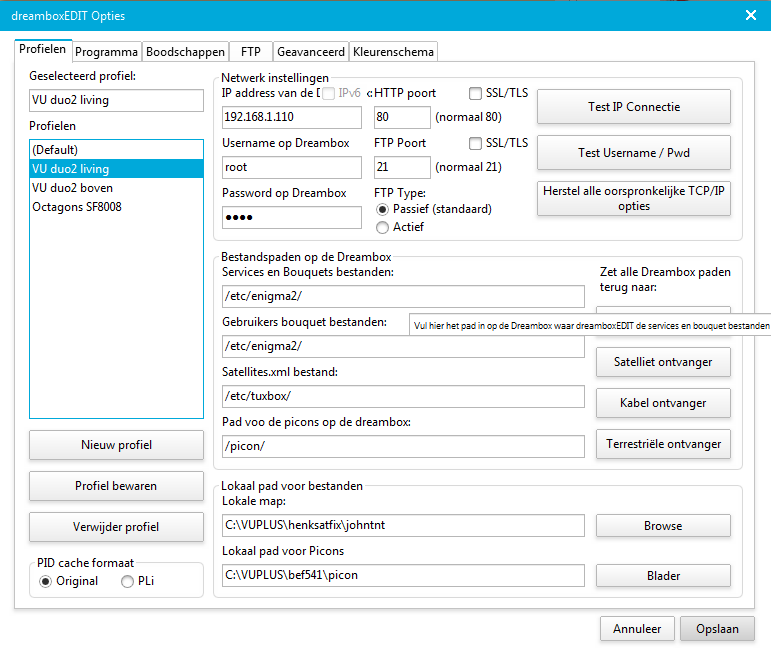Open the Boodschappen tab
771x654 pixels.
[185, 52]
